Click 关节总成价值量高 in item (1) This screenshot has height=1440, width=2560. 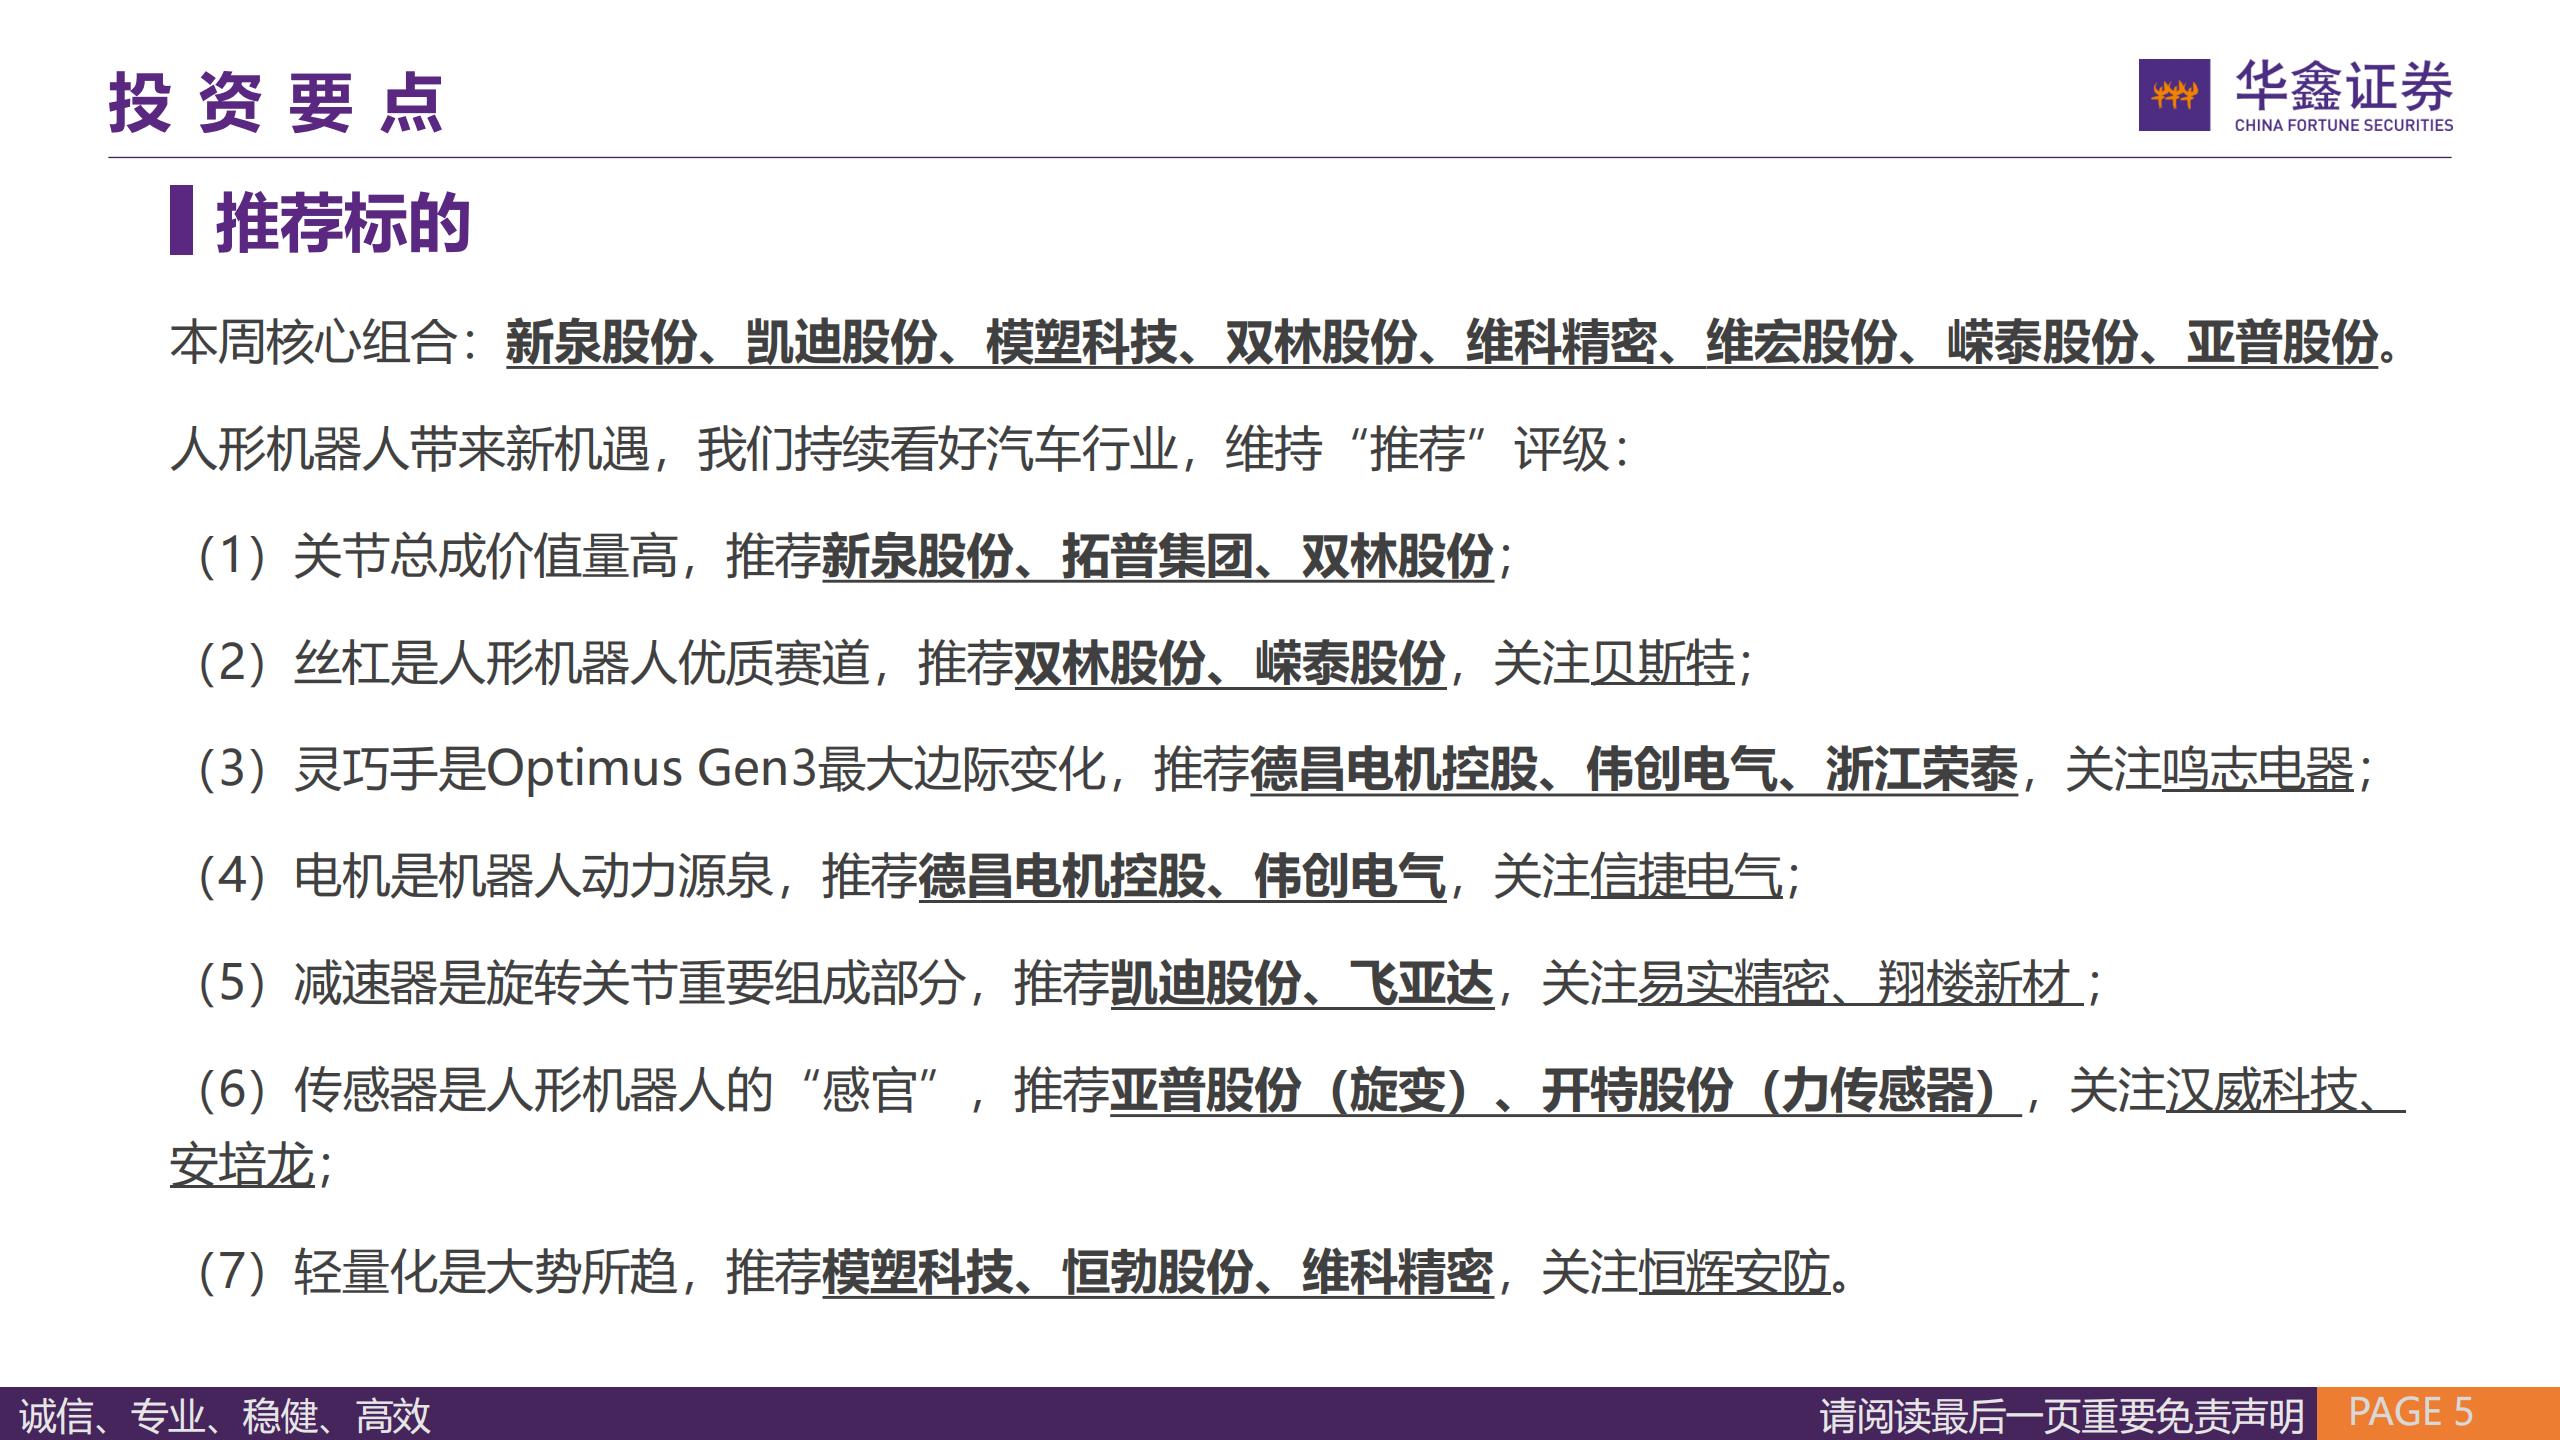pos(485,556)
